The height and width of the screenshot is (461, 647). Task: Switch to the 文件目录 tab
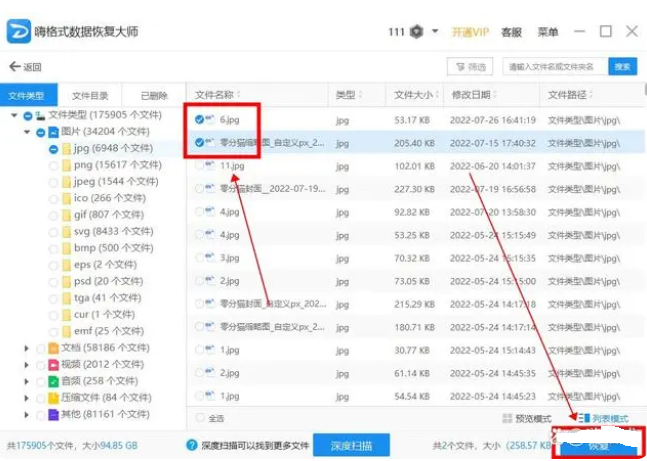click(90, 95)
